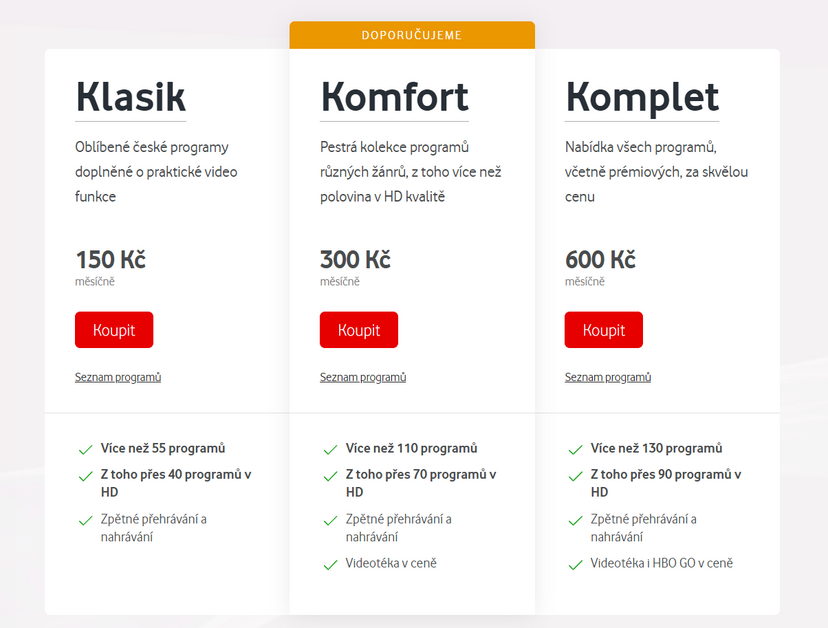The width and height of the screenshot is (828, 628).
Task: Select the checkmark next to 'Více než 110 programů'
Action: 330,449
